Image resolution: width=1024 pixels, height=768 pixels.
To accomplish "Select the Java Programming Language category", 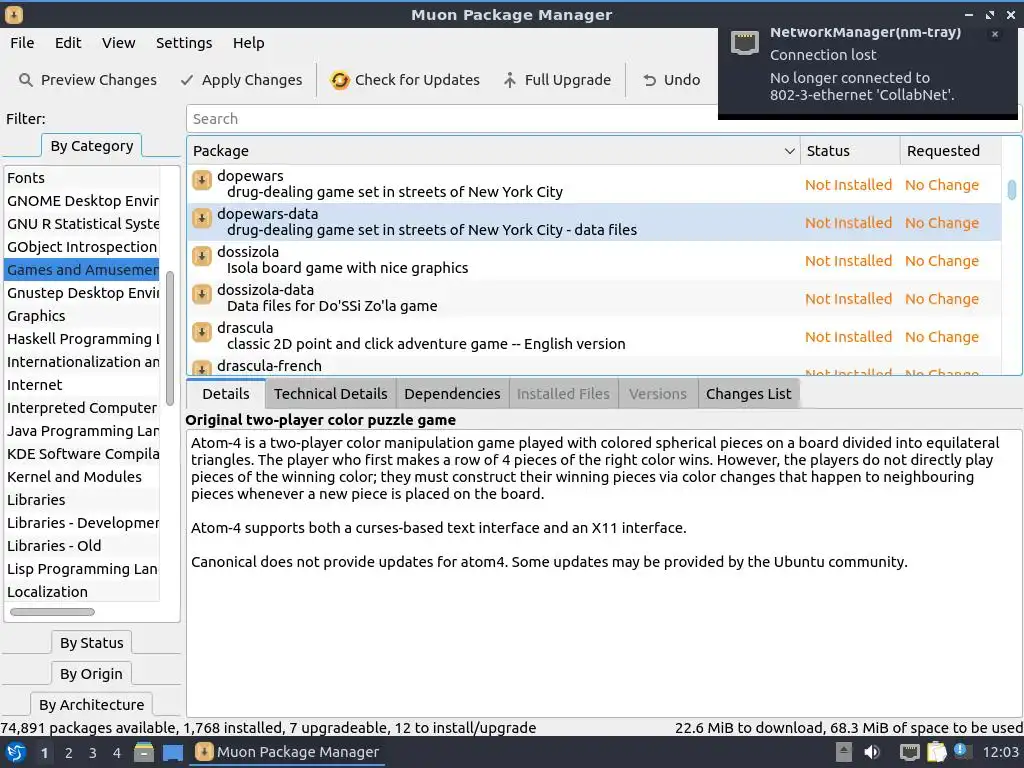I will click(82, 430).
